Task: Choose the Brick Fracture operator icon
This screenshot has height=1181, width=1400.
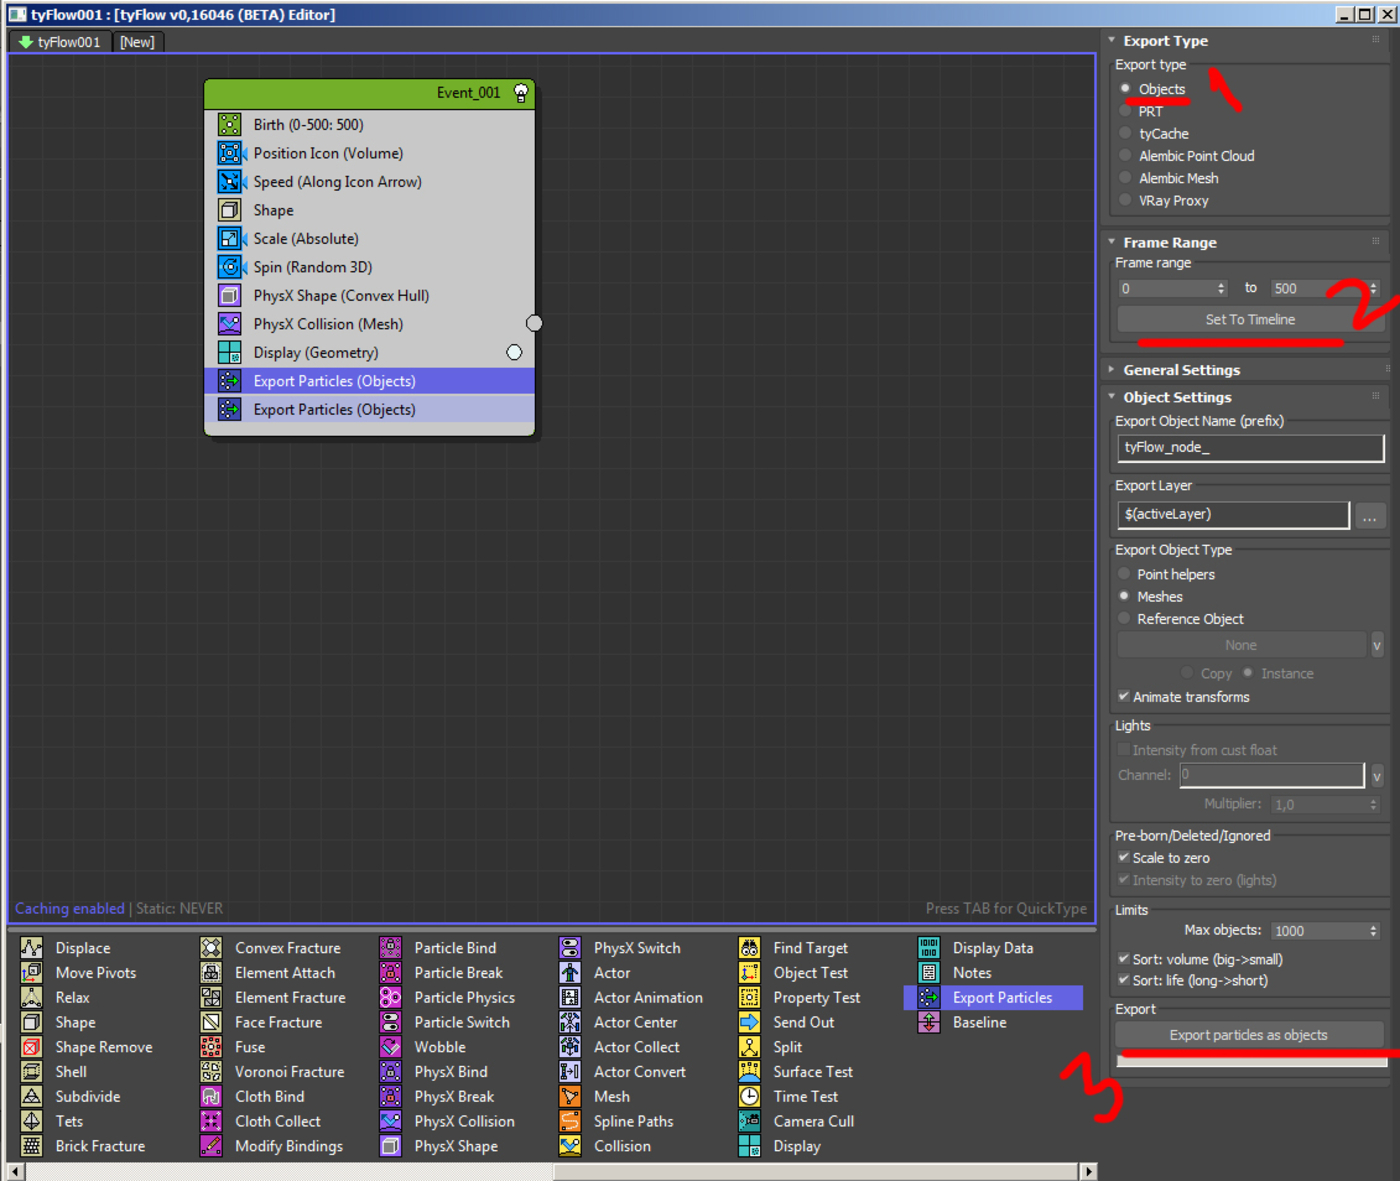Action: tap(32, 1146)
